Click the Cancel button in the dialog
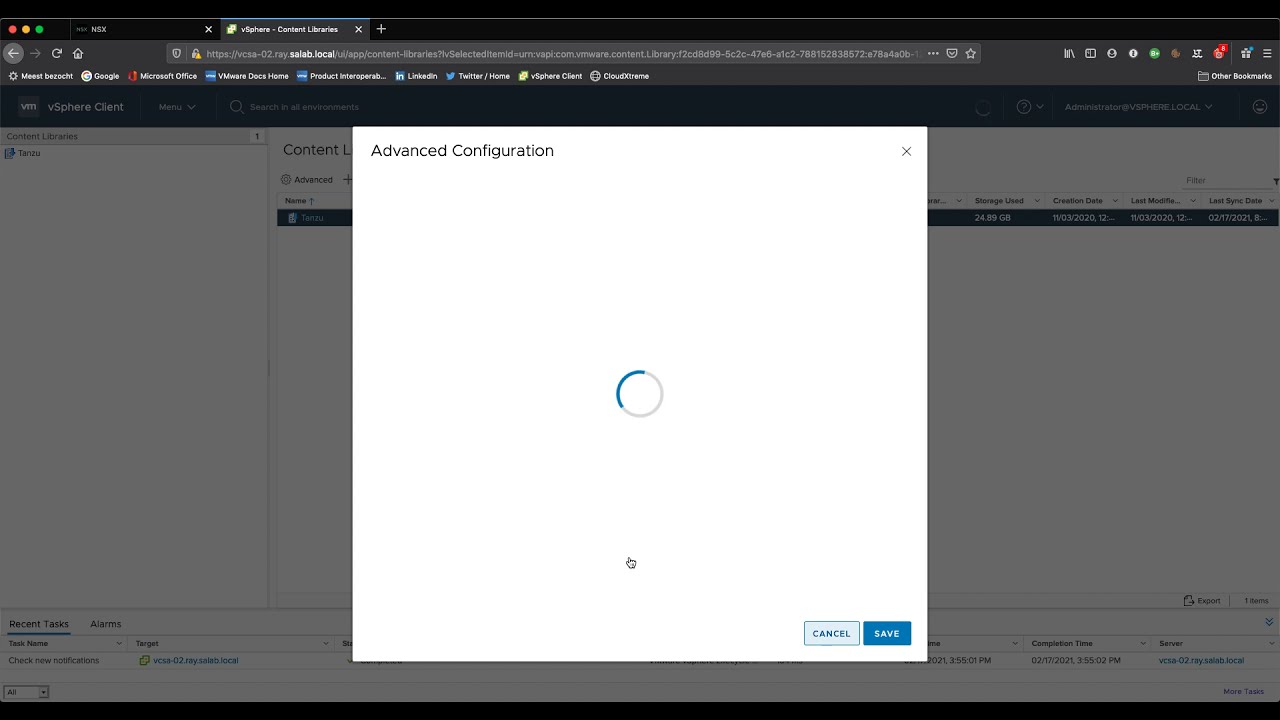Screen dimensions: 1280x720 coord(831,633)
